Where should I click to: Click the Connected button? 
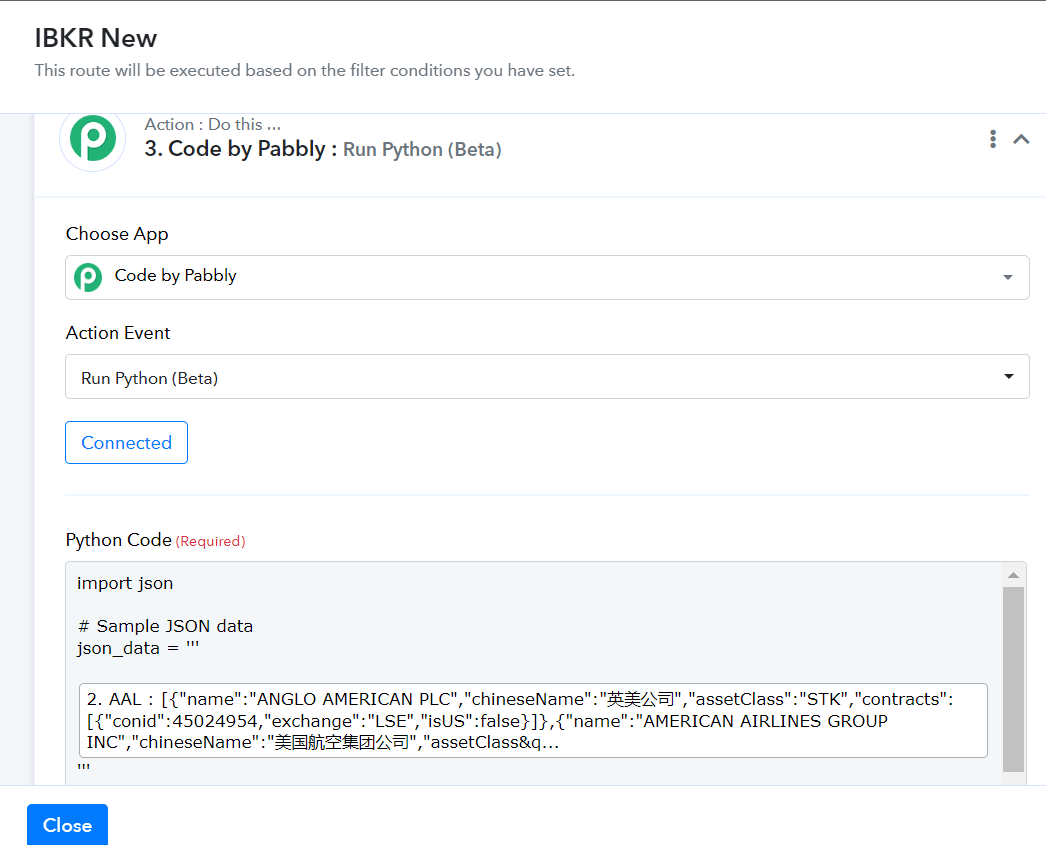coord(126,442)
